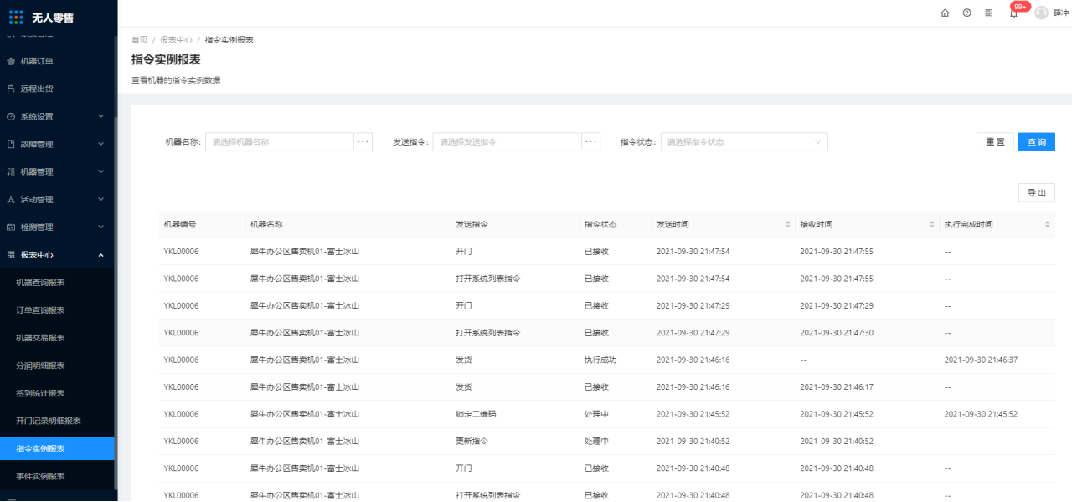Expand the 机器管理 menu chevron
The height and width of the screenshot is (502, 1072).
pos(101,172)
